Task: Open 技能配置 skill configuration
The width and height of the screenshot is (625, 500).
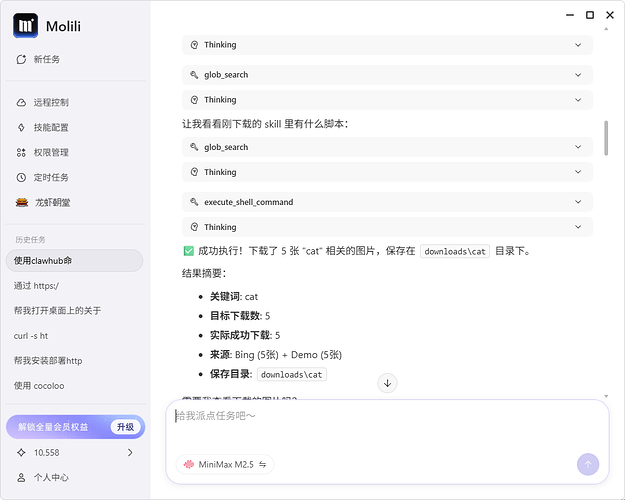Action: (x=50, y=128)
